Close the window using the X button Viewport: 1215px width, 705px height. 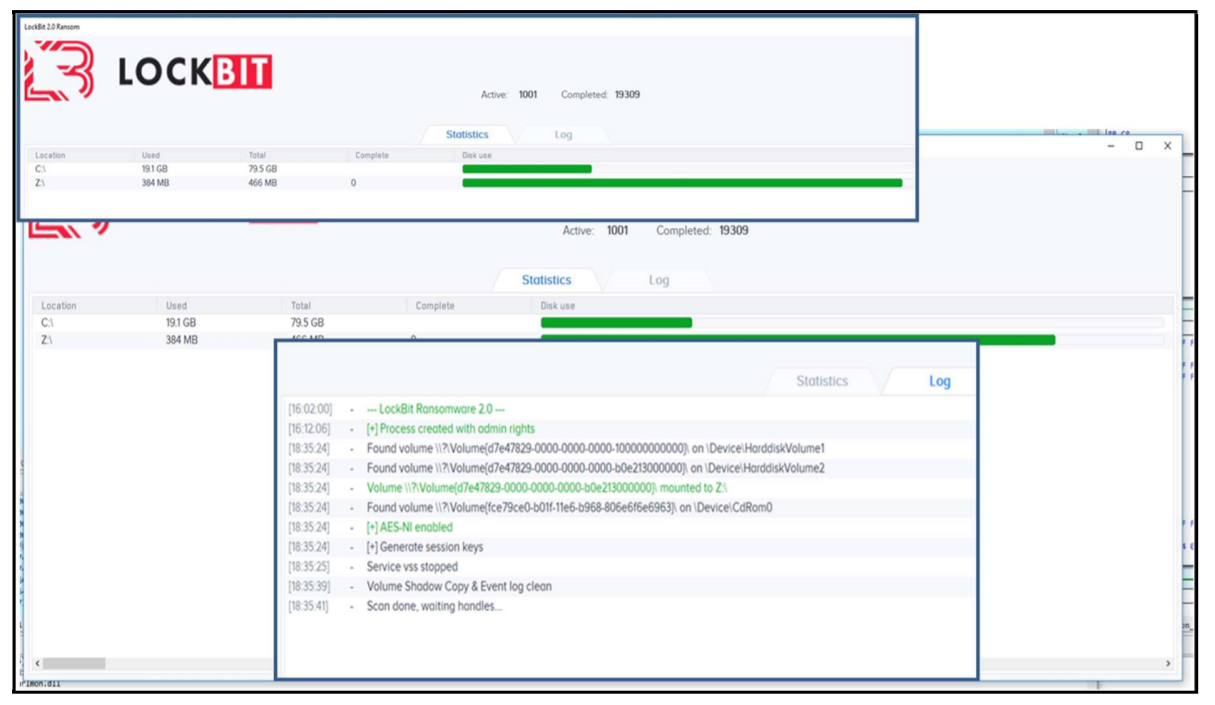(1167, 146)
